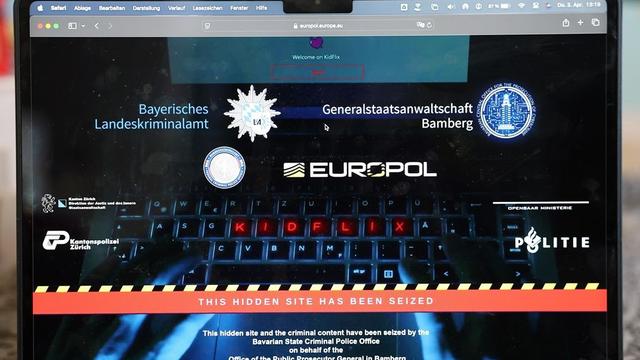This screenshot has height=360, width=640.
Task: Click the POLITIE logo
Action: (x=552, y=240)
